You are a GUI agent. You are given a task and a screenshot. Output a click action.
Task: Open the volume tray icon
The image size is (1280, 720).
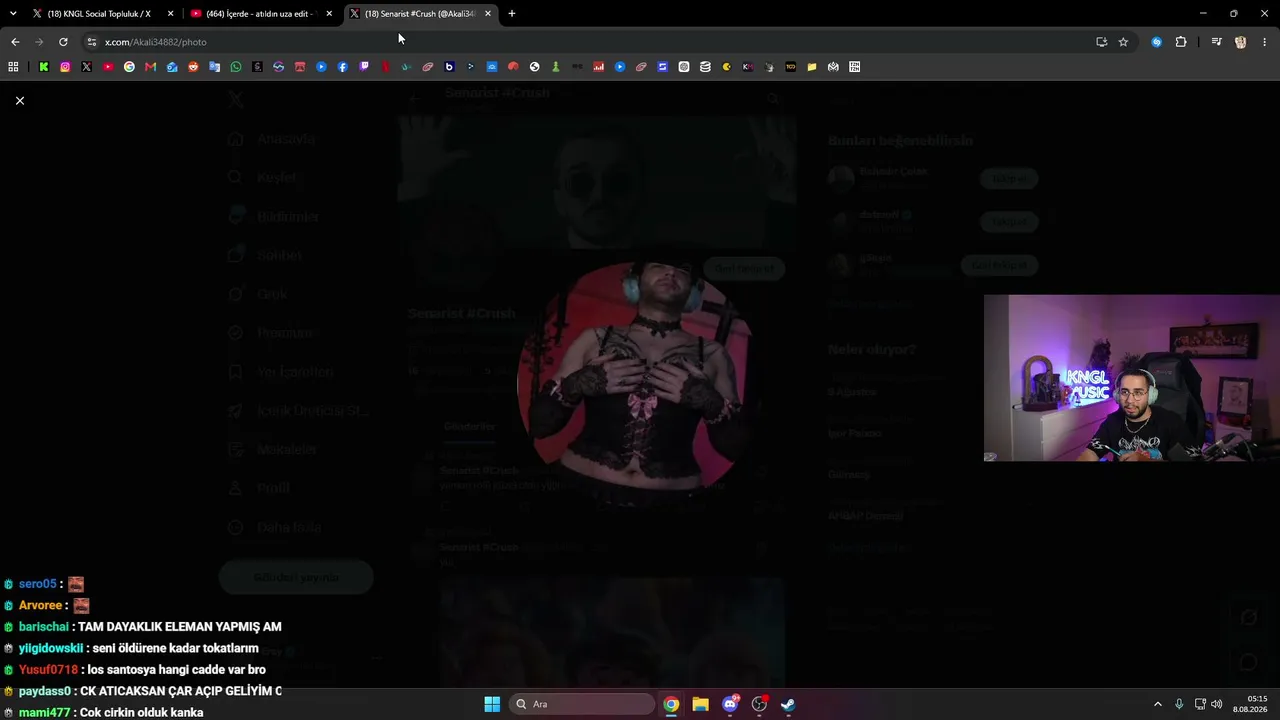pos(1216,704)
